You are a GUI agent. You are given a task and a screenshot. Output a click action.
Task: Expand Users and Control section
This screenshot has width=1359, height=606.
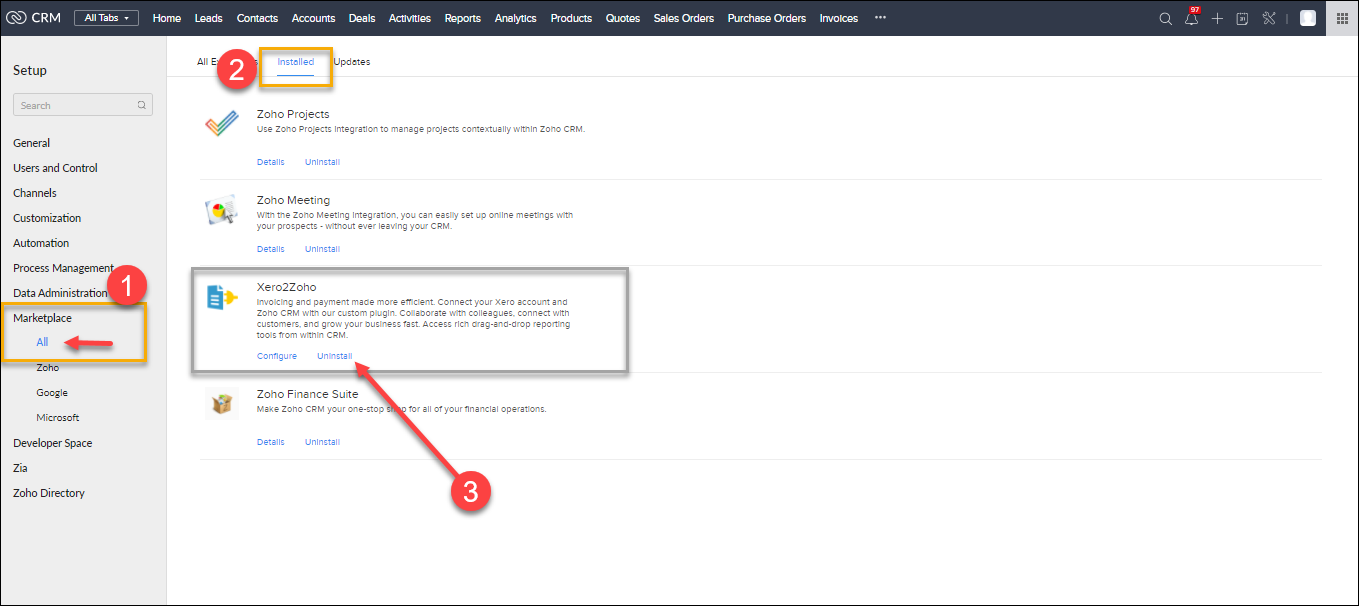[x=56, y=168]
